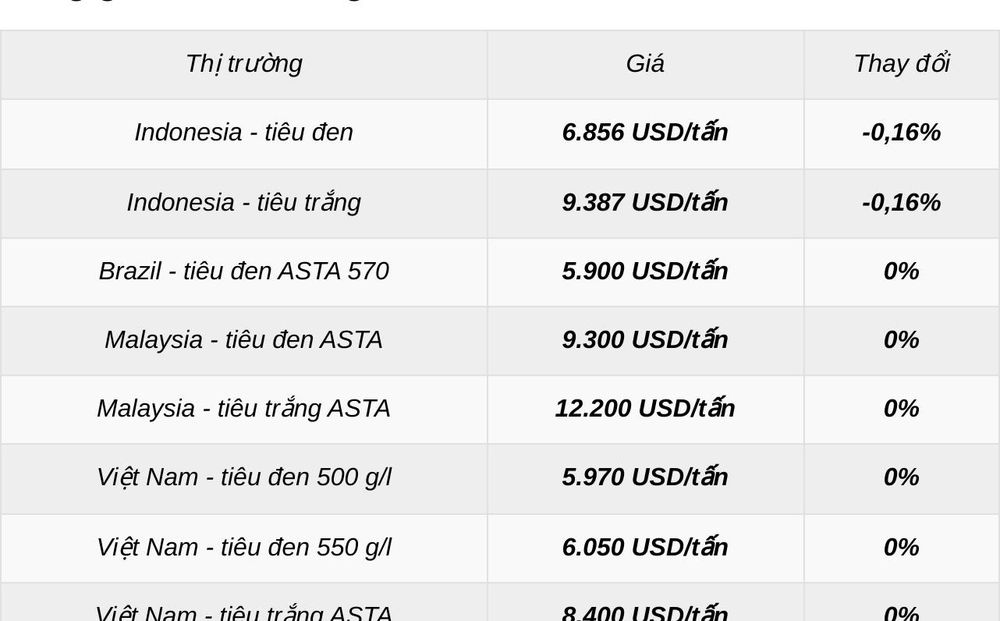
Task: Select the -0,16% change for Indonesia tiêu trắng
Action: [x=901, y=203]
